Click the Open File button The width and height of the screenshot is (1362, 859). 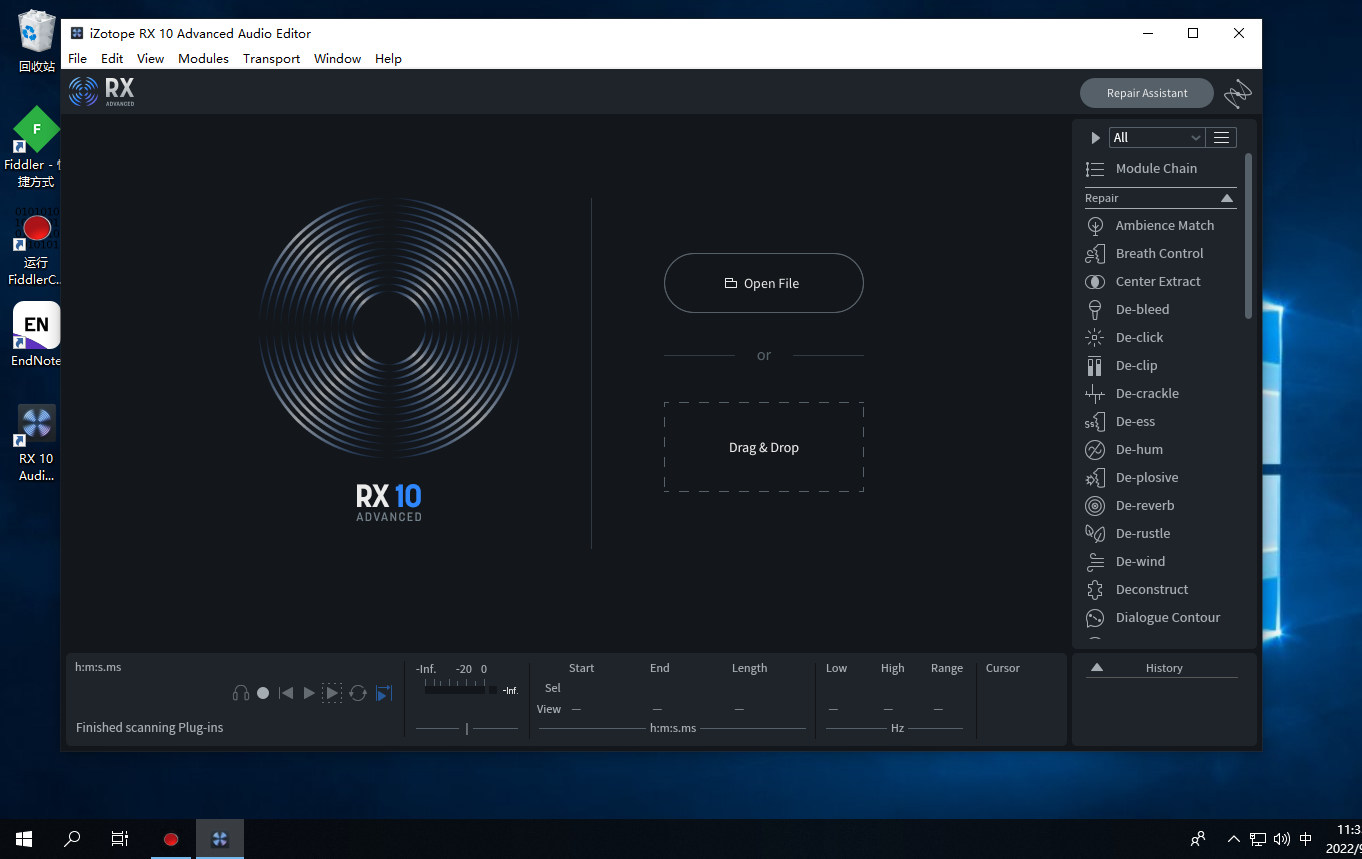pyautogui.click(x=764, y=283)
